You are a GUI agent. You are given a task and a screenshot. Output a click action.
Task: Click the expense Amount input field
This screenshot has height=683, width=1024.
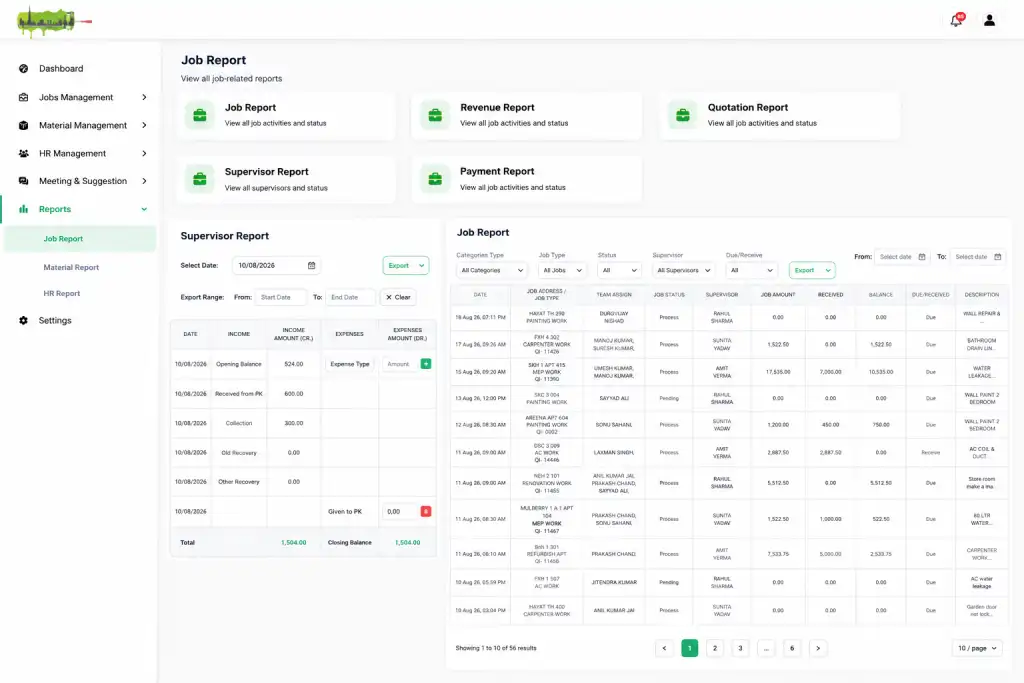[x=400, y=364]
